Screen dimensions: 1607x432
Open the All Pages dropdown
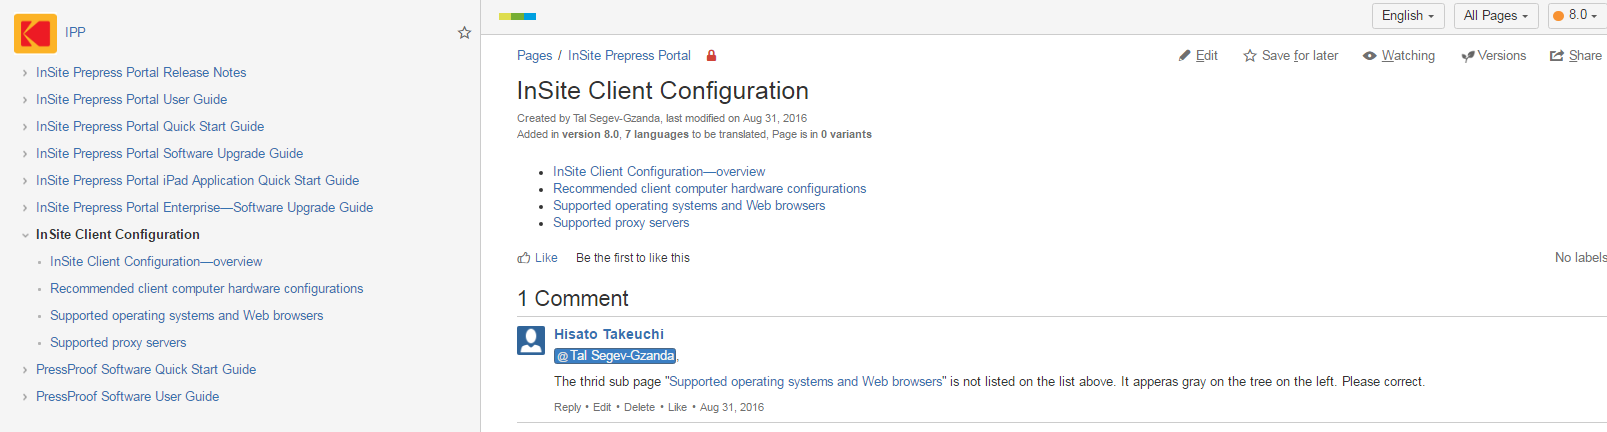1495,16
